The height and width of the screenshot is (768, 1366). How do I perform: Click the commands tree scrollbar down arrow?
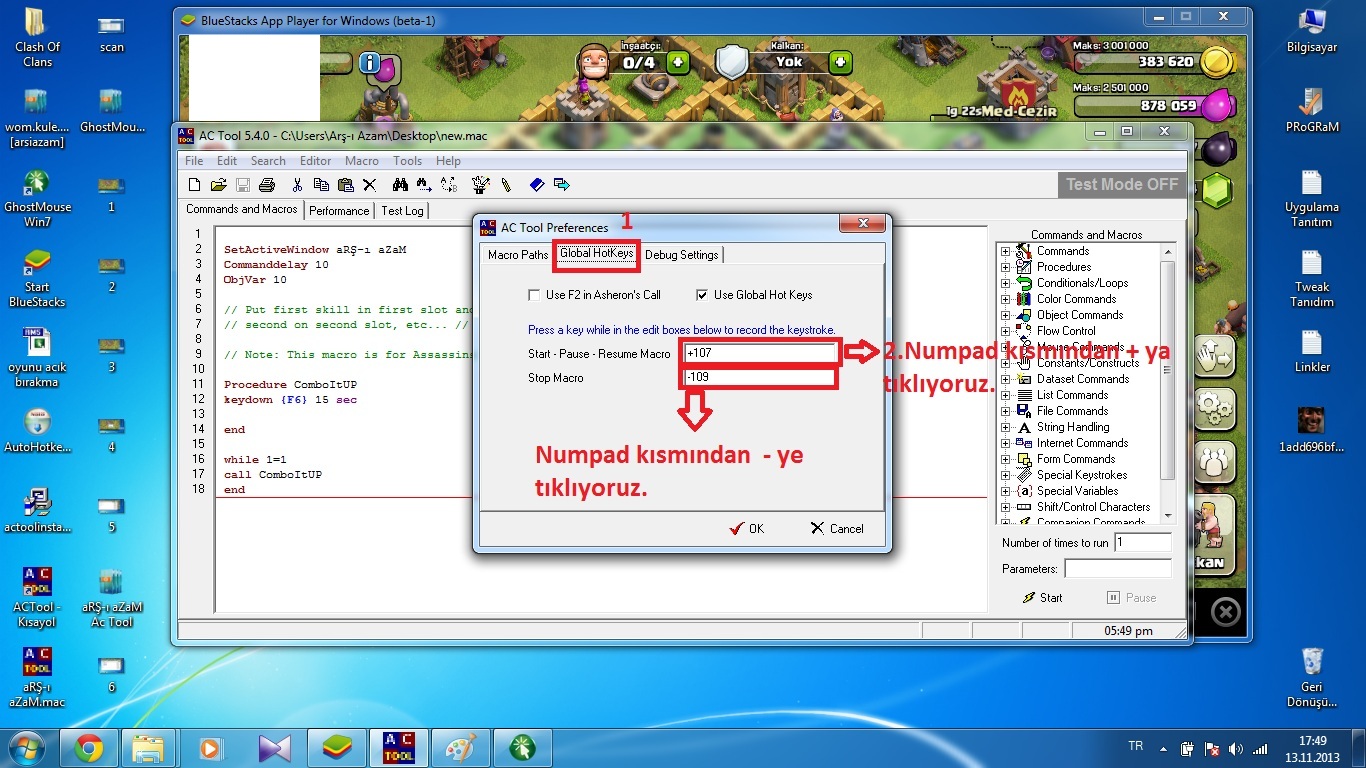[x=1167, y=518]
